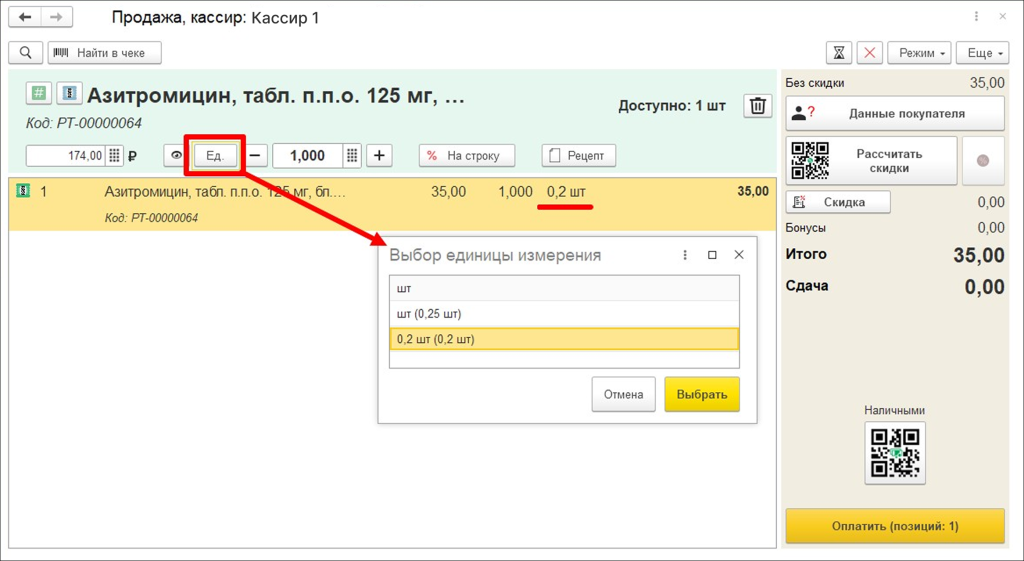Screen dimensions: 1024x561
Task: Decrease quantity with the minus button
Action: point(257,156)
